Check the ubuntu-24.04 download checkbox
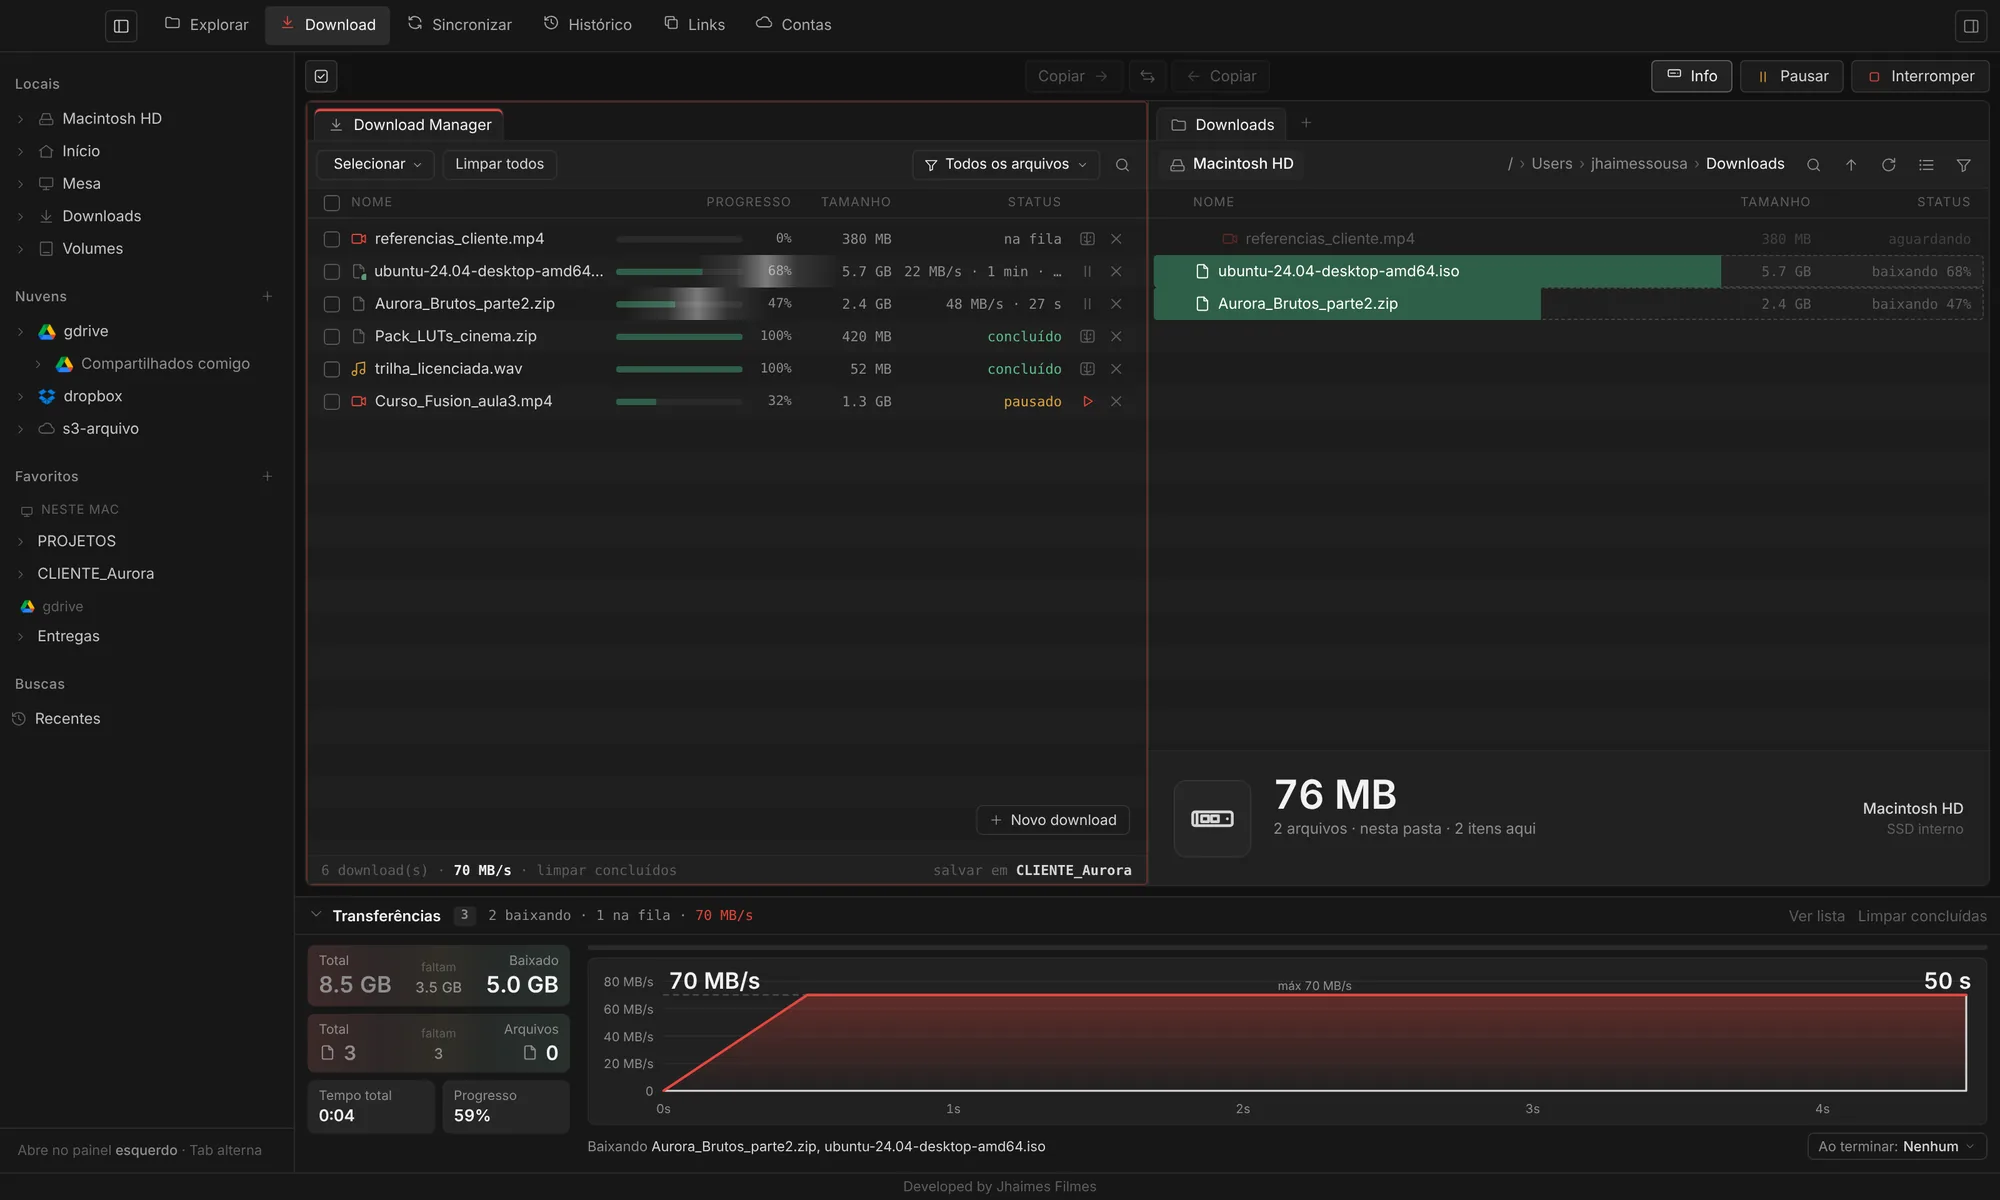The height and width of the screenshot is (1200, 2000). [x=332, y=272]
